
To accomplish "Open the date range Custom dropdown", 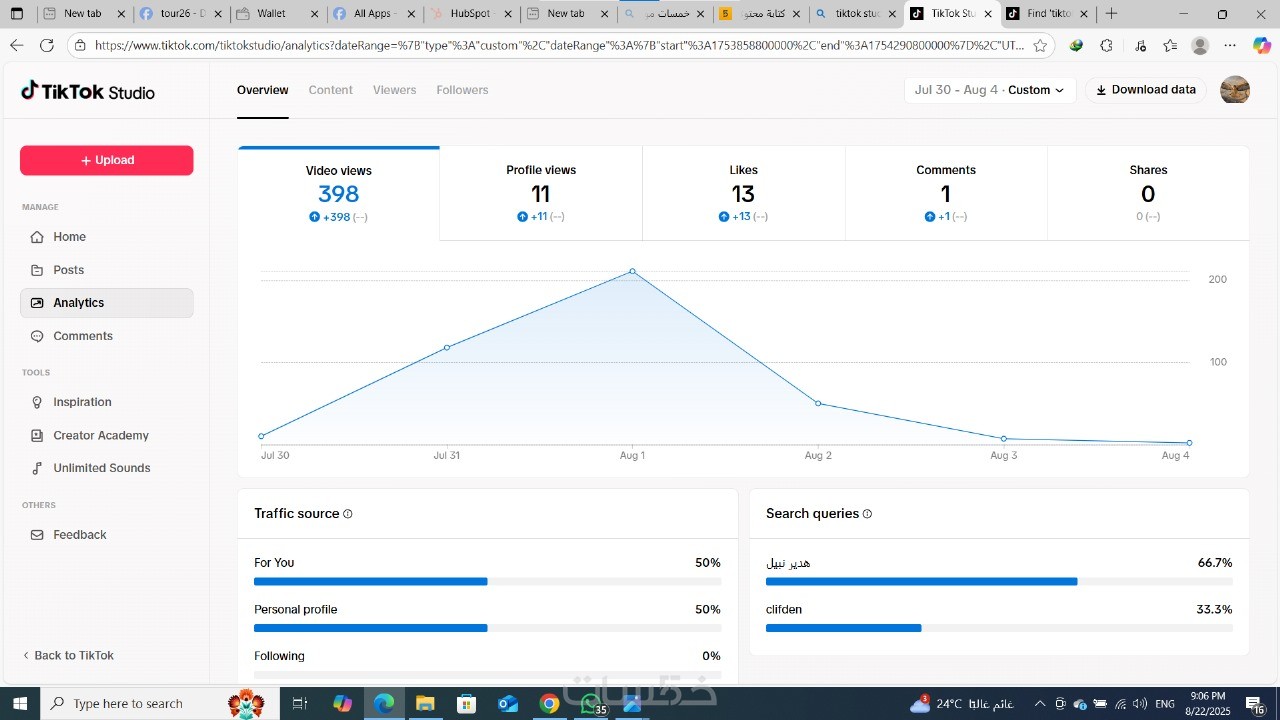I will (x=990, y=90).
